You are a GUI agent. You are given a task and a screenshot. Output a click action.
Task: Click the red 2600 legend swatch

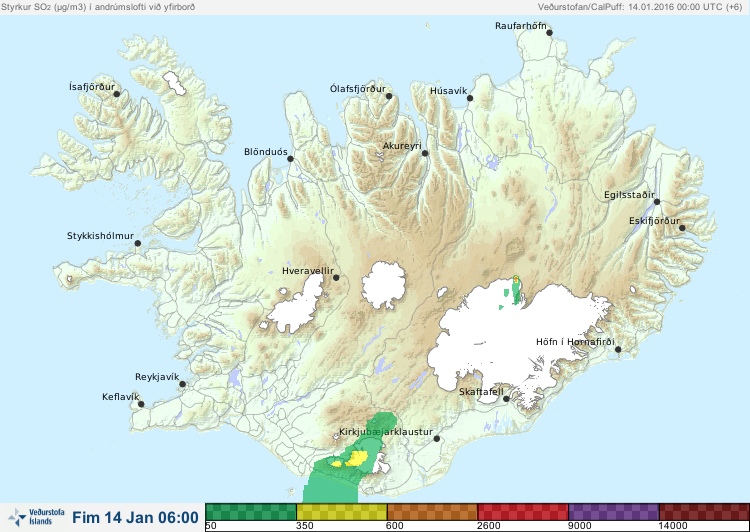coord(523,512)
